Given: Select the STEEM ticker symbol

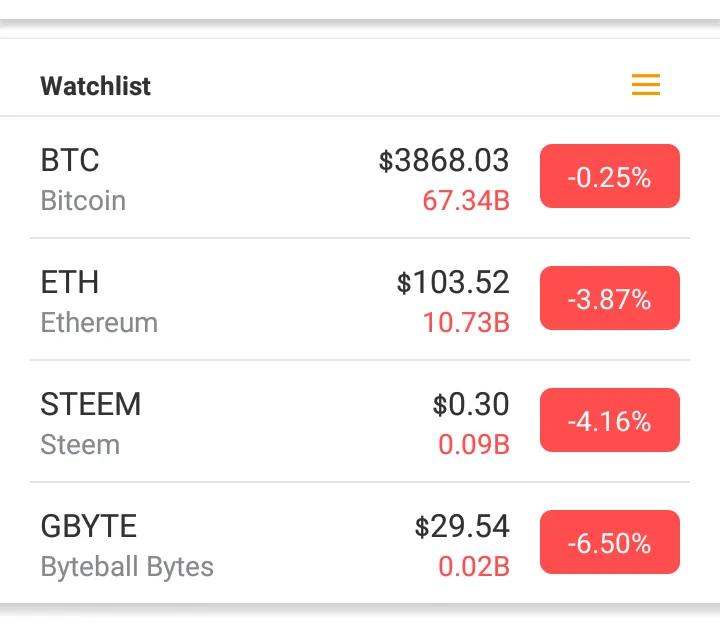Looking at the screenshot, I should click(x=90, y=404).
